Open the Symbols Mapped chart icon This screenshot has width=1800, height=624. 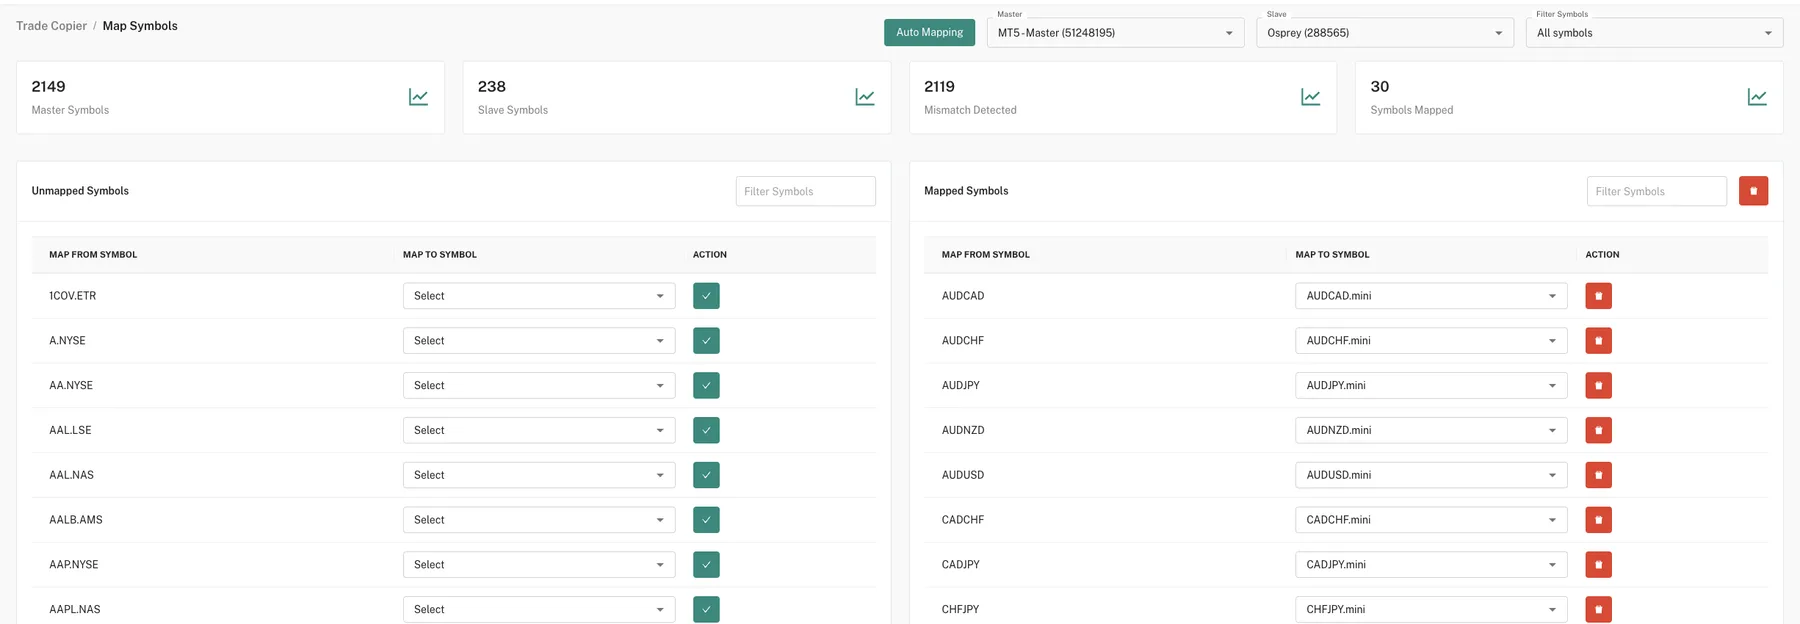(x=1757, y=97)
